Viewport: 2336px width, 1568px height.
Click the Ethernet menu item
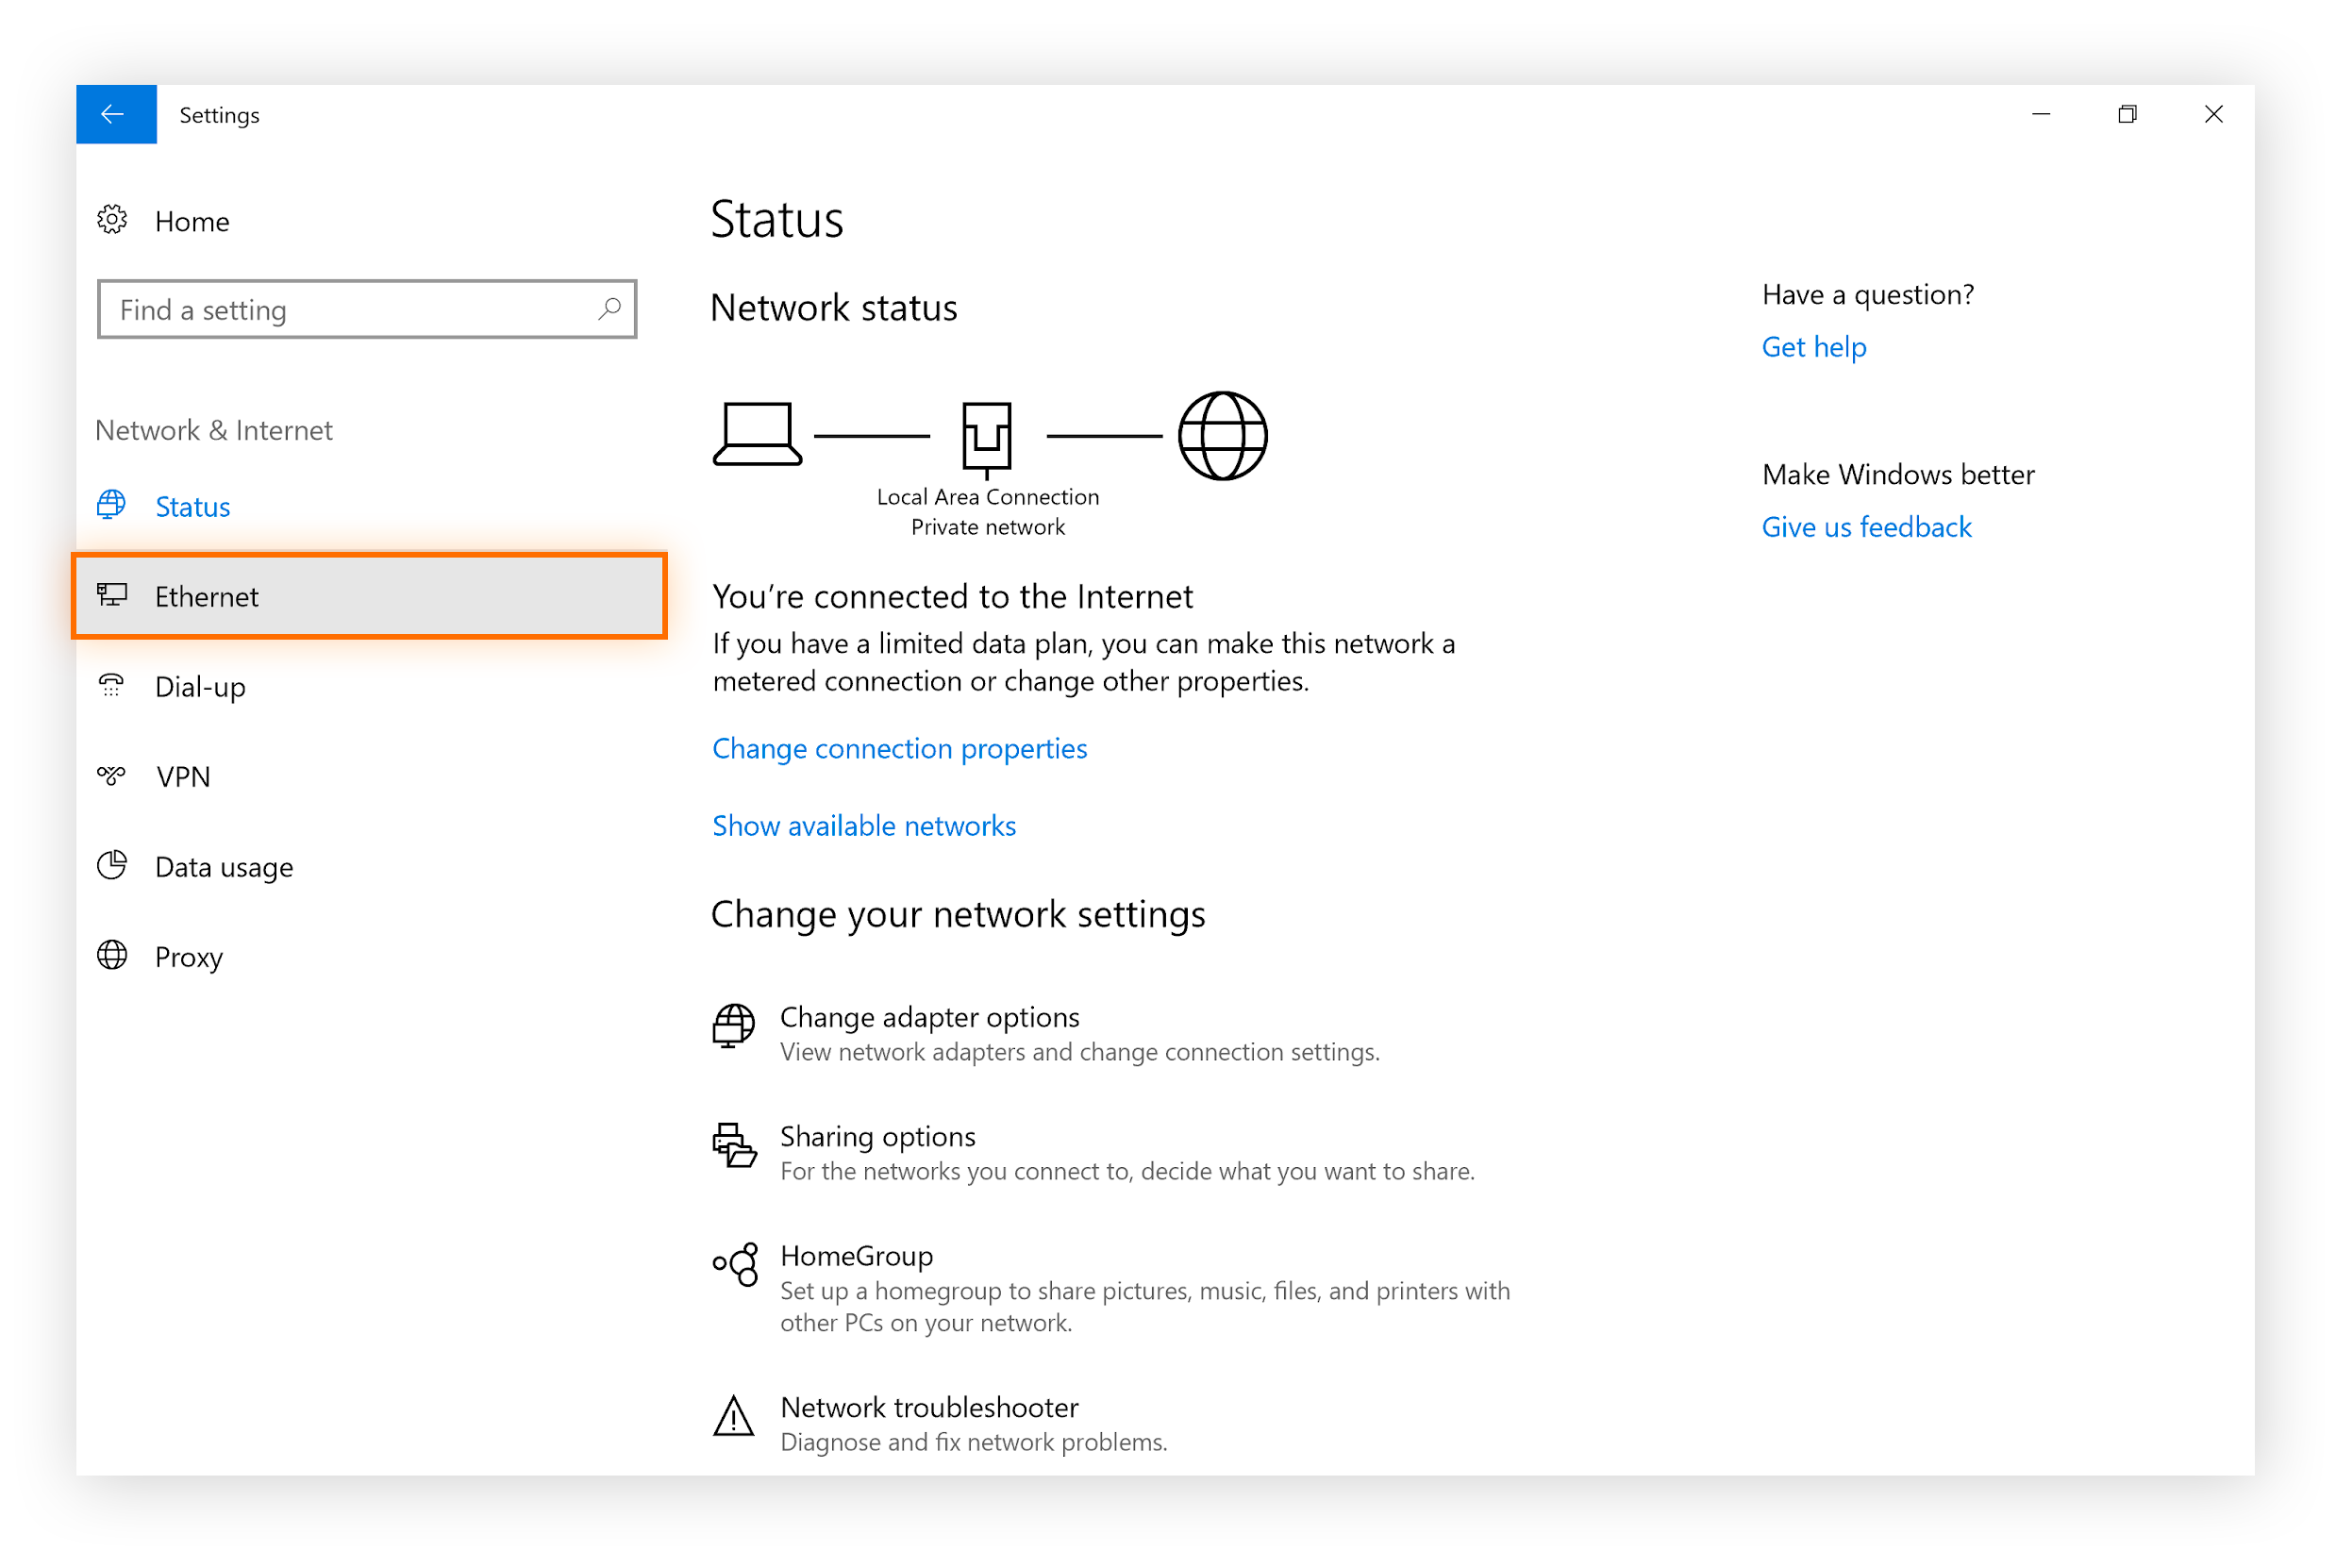point(375,595)
